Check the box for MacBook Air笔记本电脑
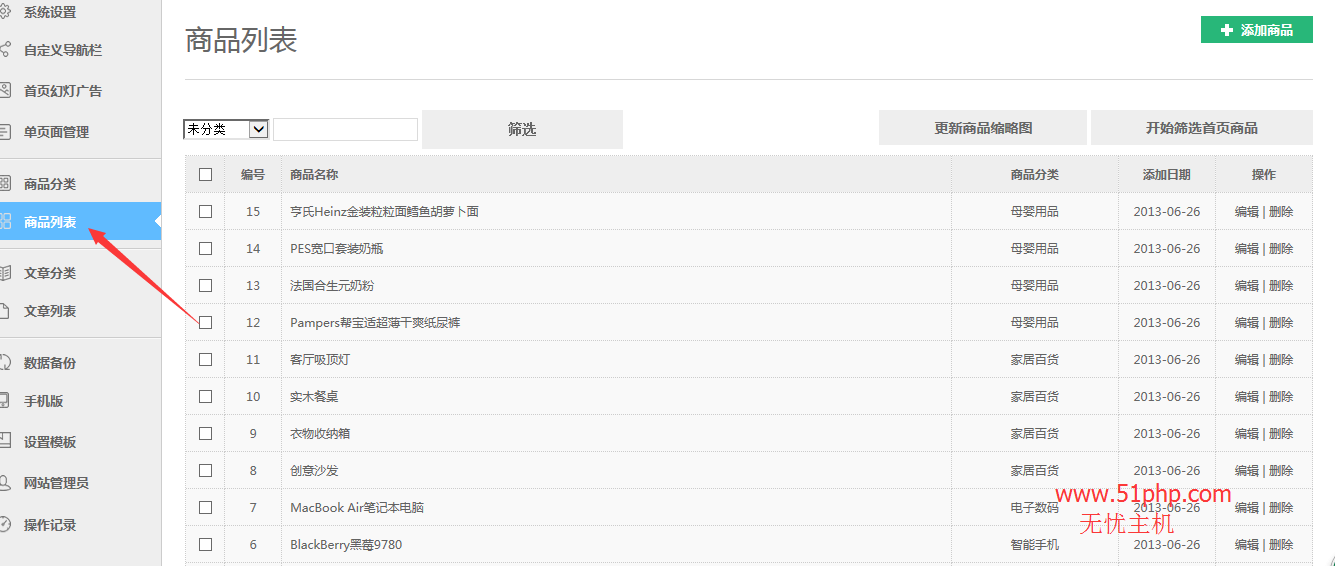The width and height of the screenshot is (1335, 566). (206, 507)
